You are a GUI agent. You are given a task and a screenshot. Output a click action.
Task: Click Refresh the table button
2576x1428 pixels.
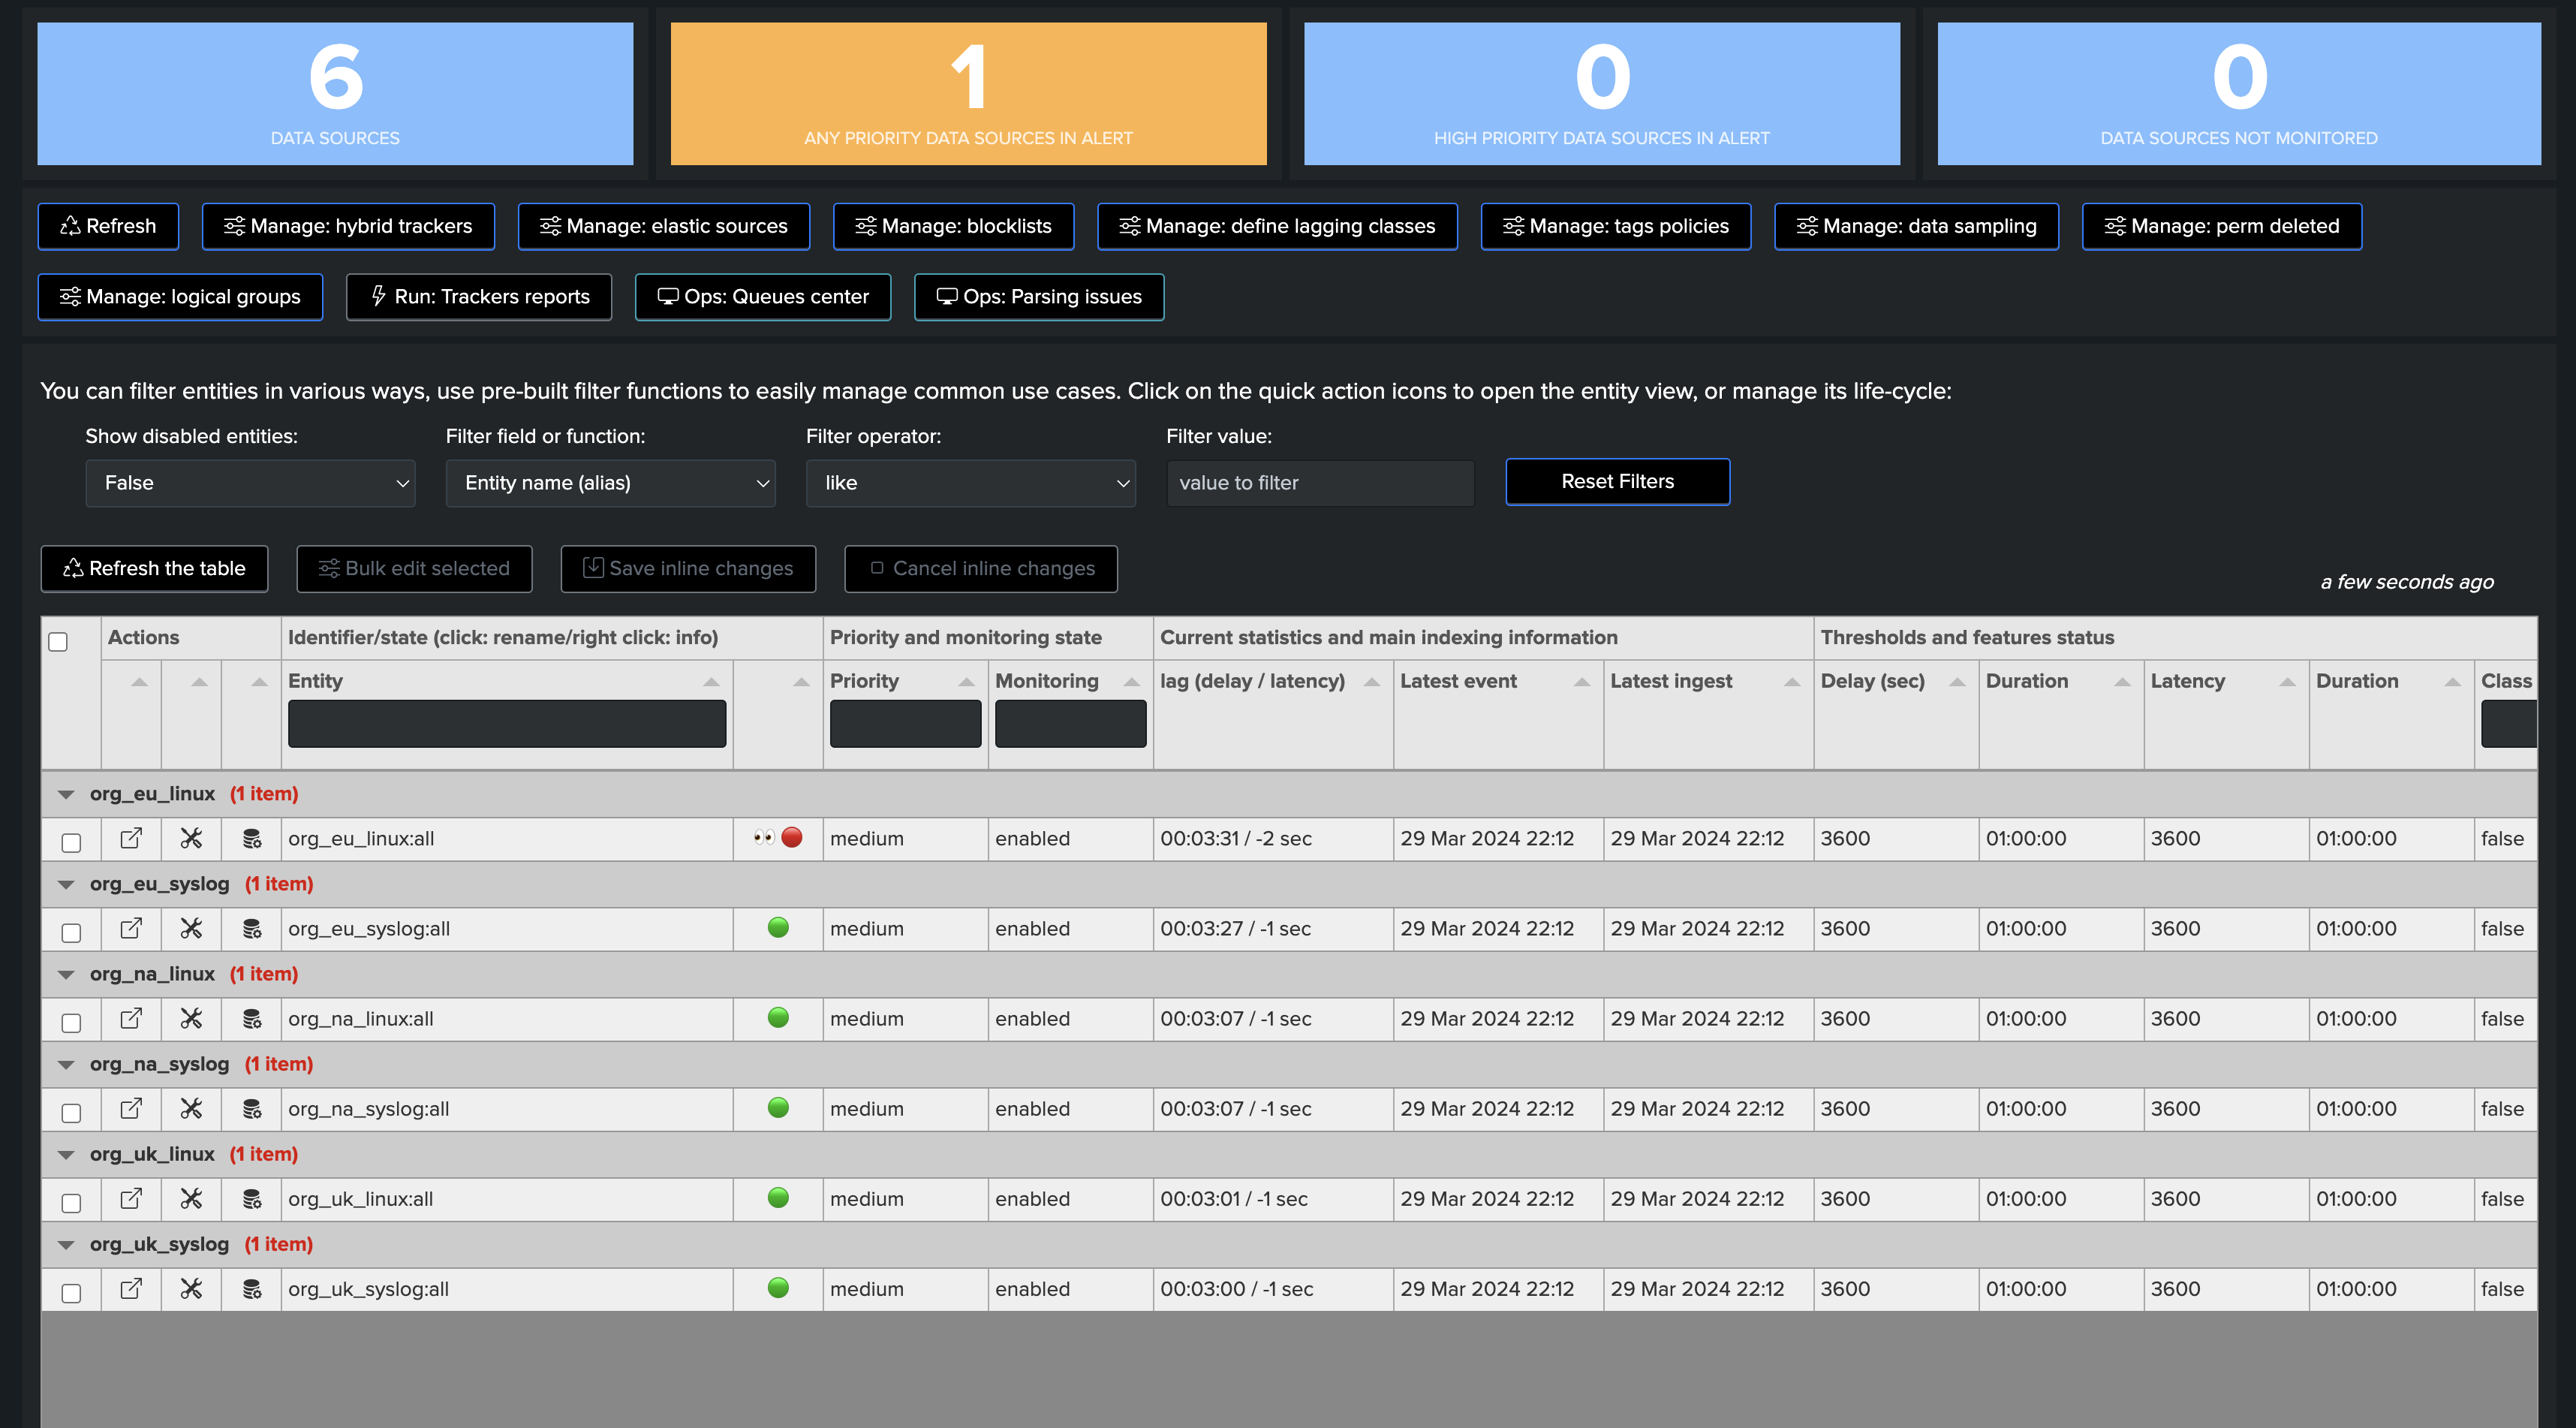click(154, 568)
